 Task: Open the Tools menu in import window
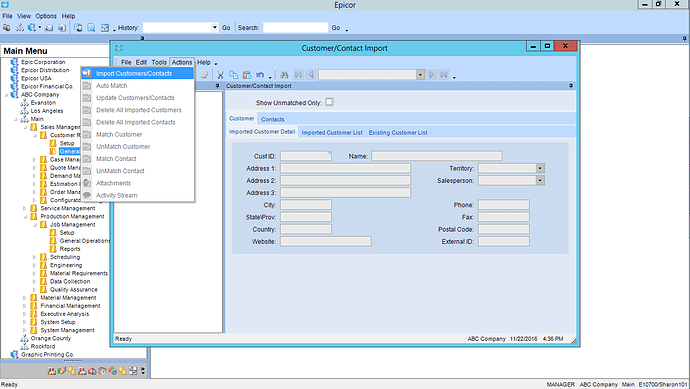[159, 62]
